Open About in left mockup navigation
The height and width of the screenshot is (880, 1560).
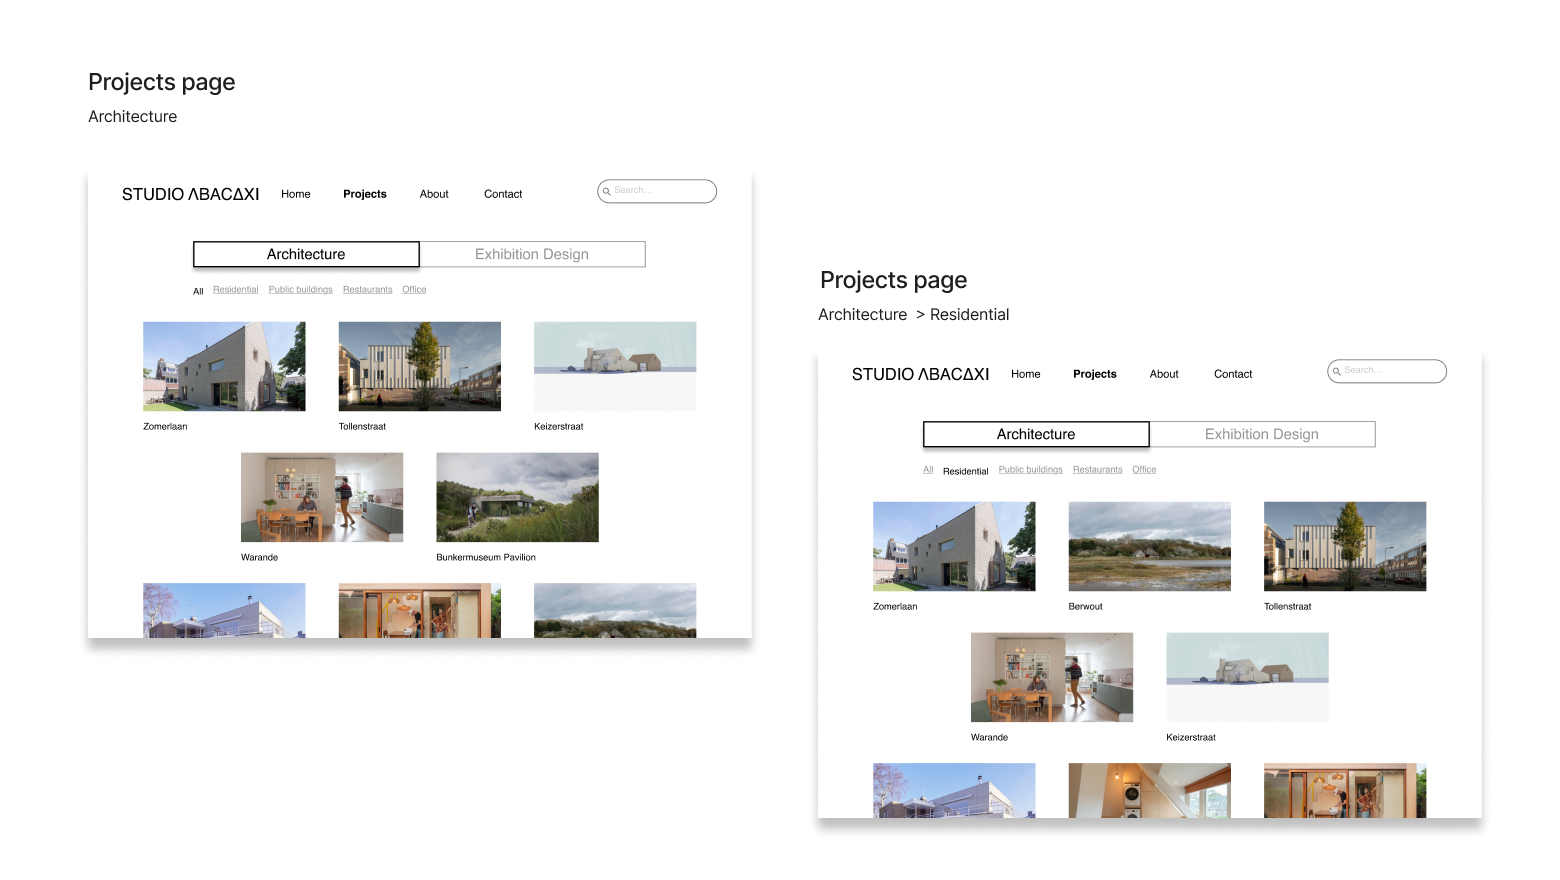[434, 194]
